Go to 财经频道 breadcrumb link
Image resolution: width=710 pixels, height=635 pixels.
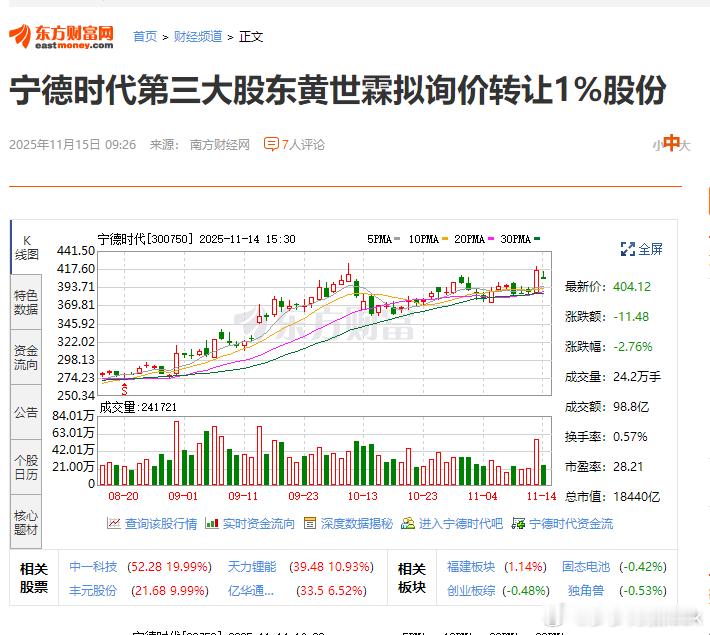[198, 36]
